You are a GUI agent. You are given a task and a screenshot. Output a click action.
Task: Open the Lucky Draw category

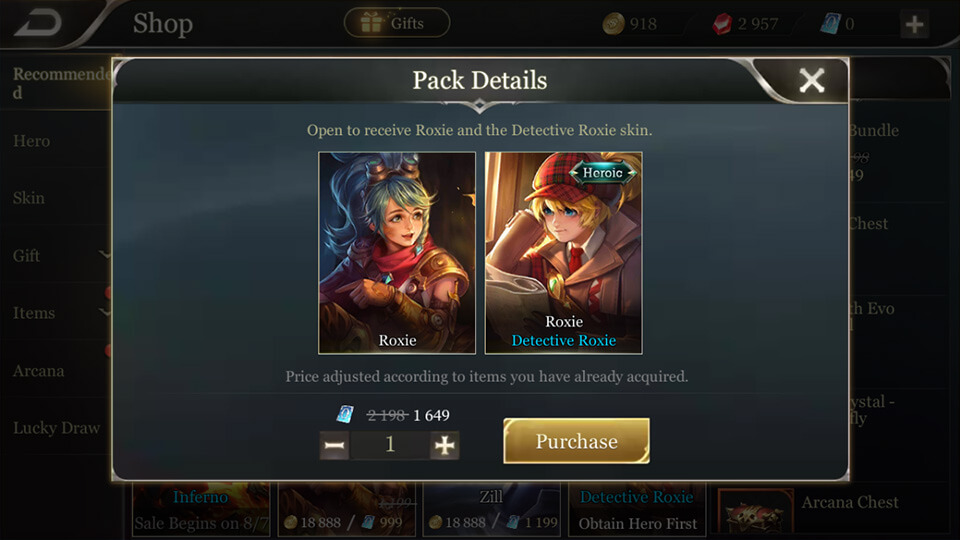click(x=56, y=428)
